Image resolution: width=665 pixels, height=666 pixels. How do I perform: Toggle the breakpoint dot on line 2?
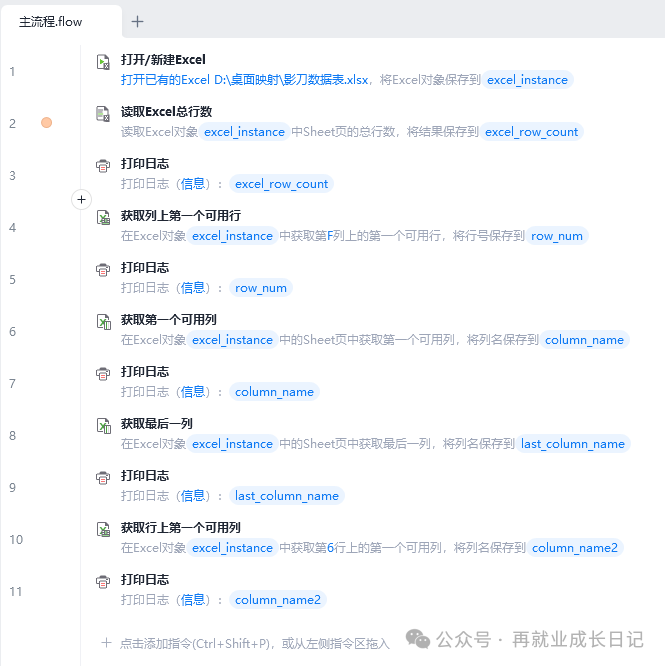(x=46, y=123)
